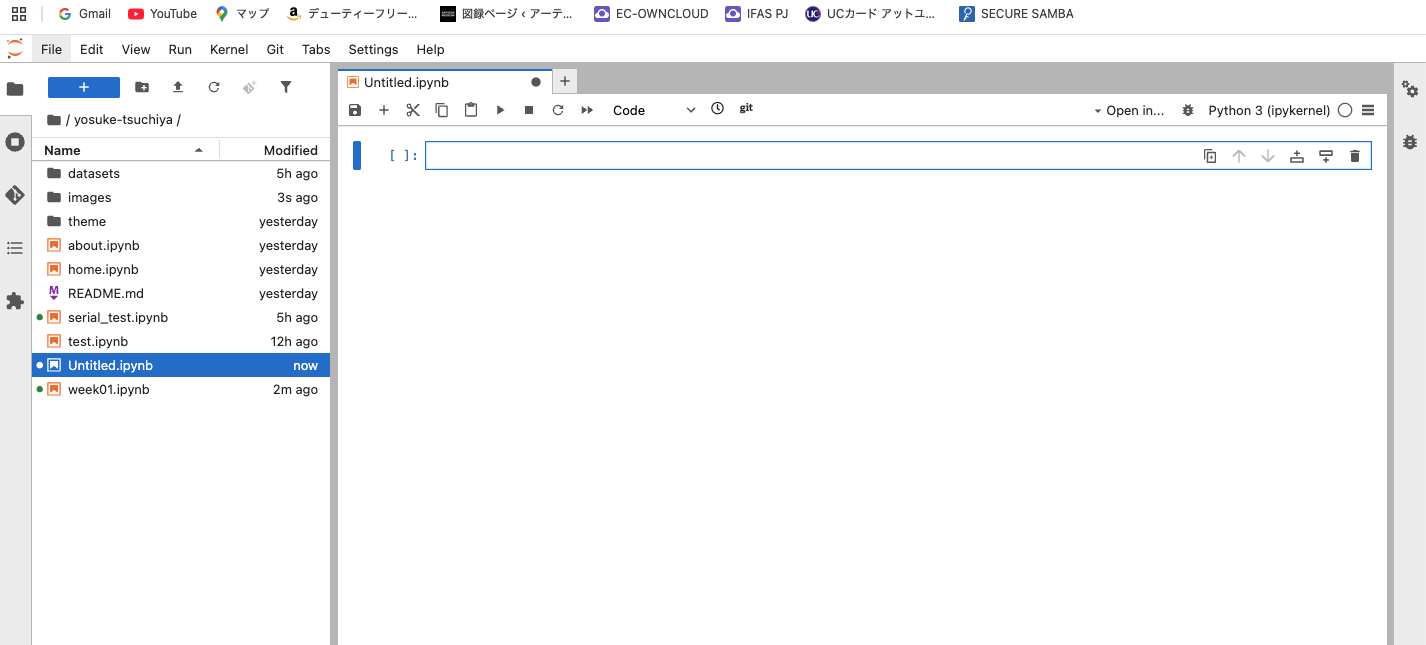
Task: Open the Property Inspector gears icon
Action: coord(1410,89)
